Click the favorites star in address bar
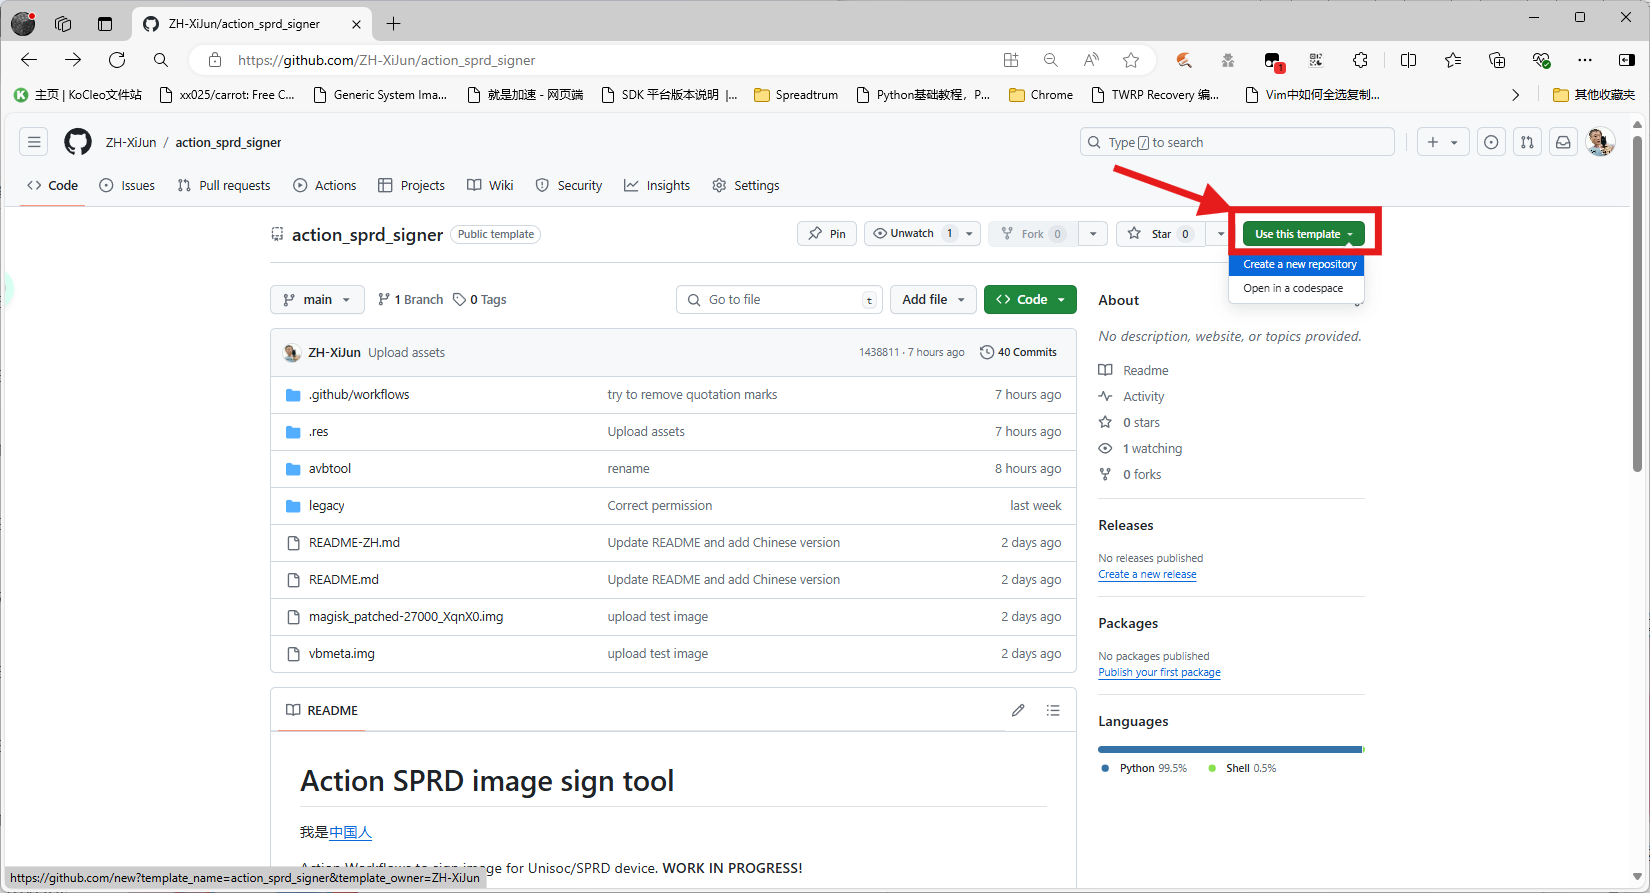Viewport: 1650px width, 893px height. tap(1131, 60)
